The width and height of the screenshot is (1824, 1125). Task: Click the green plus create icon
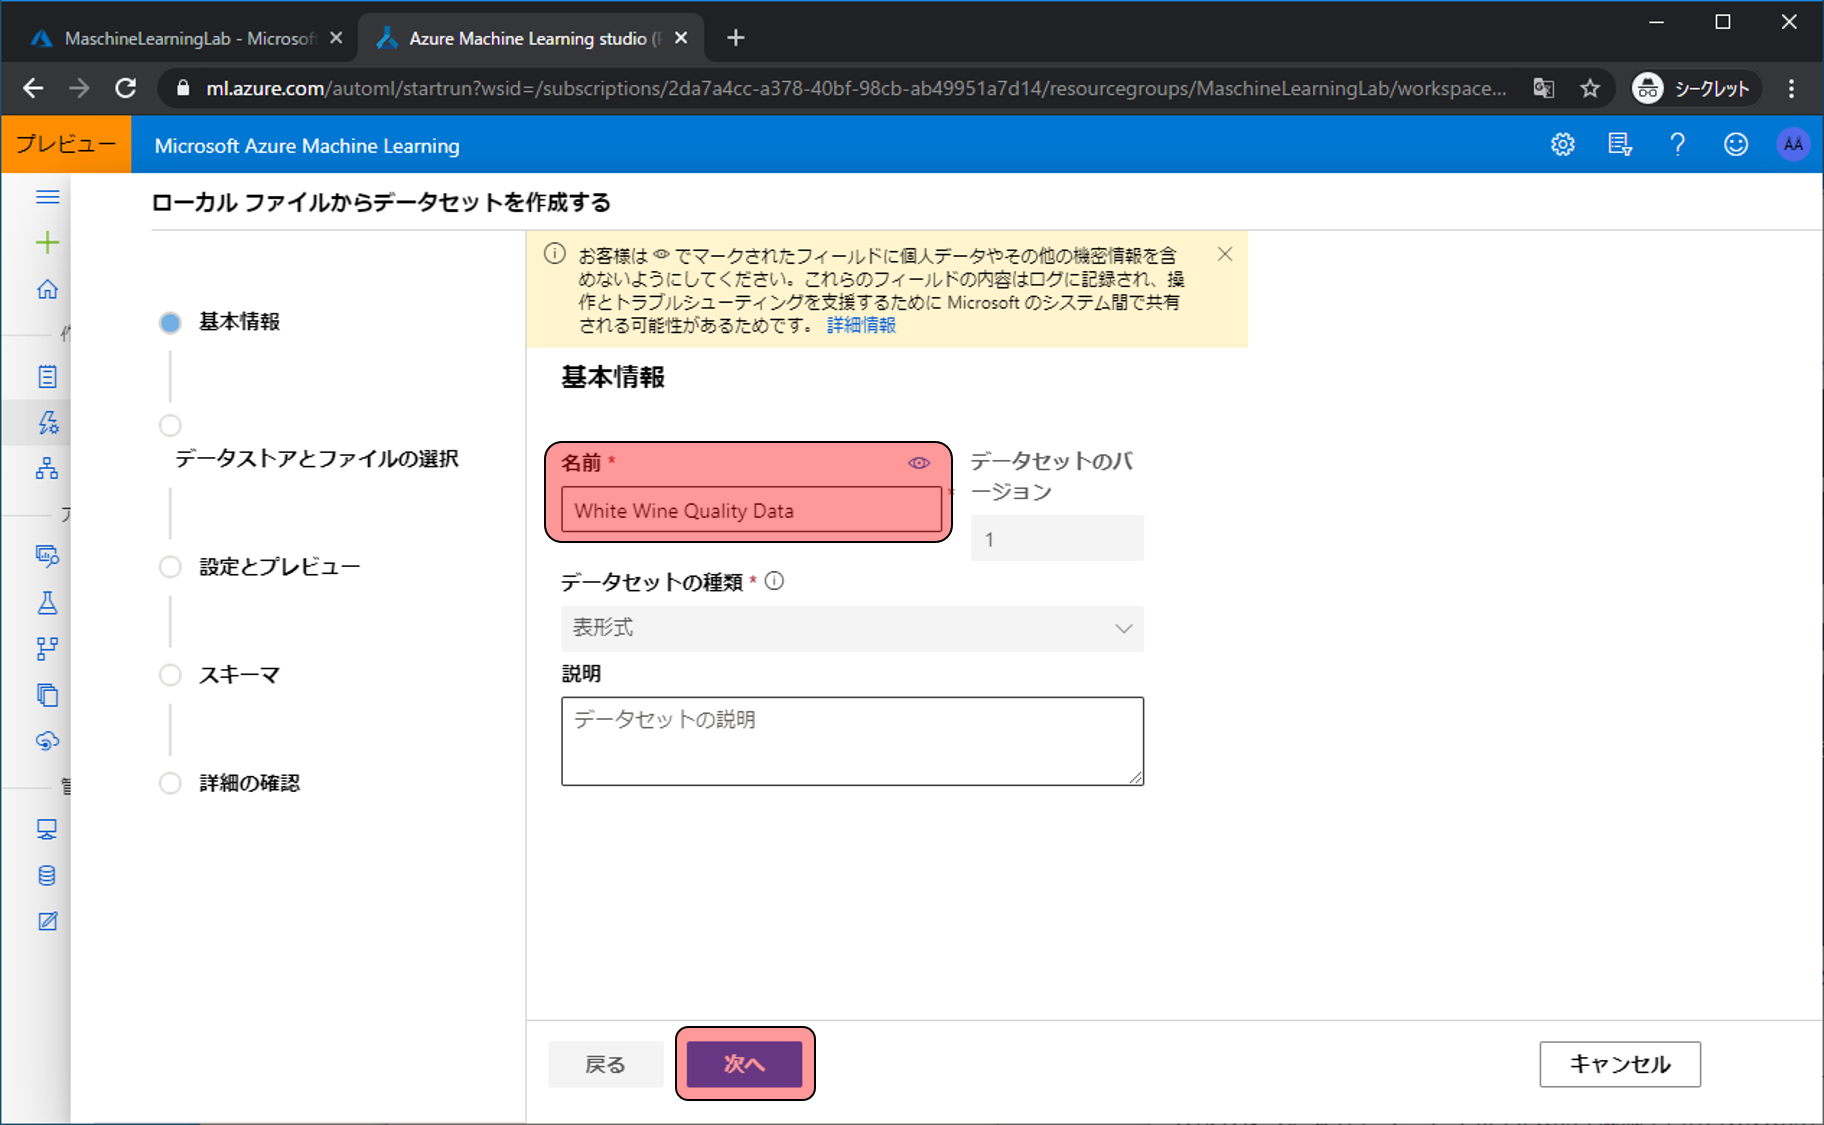point(47,243)
